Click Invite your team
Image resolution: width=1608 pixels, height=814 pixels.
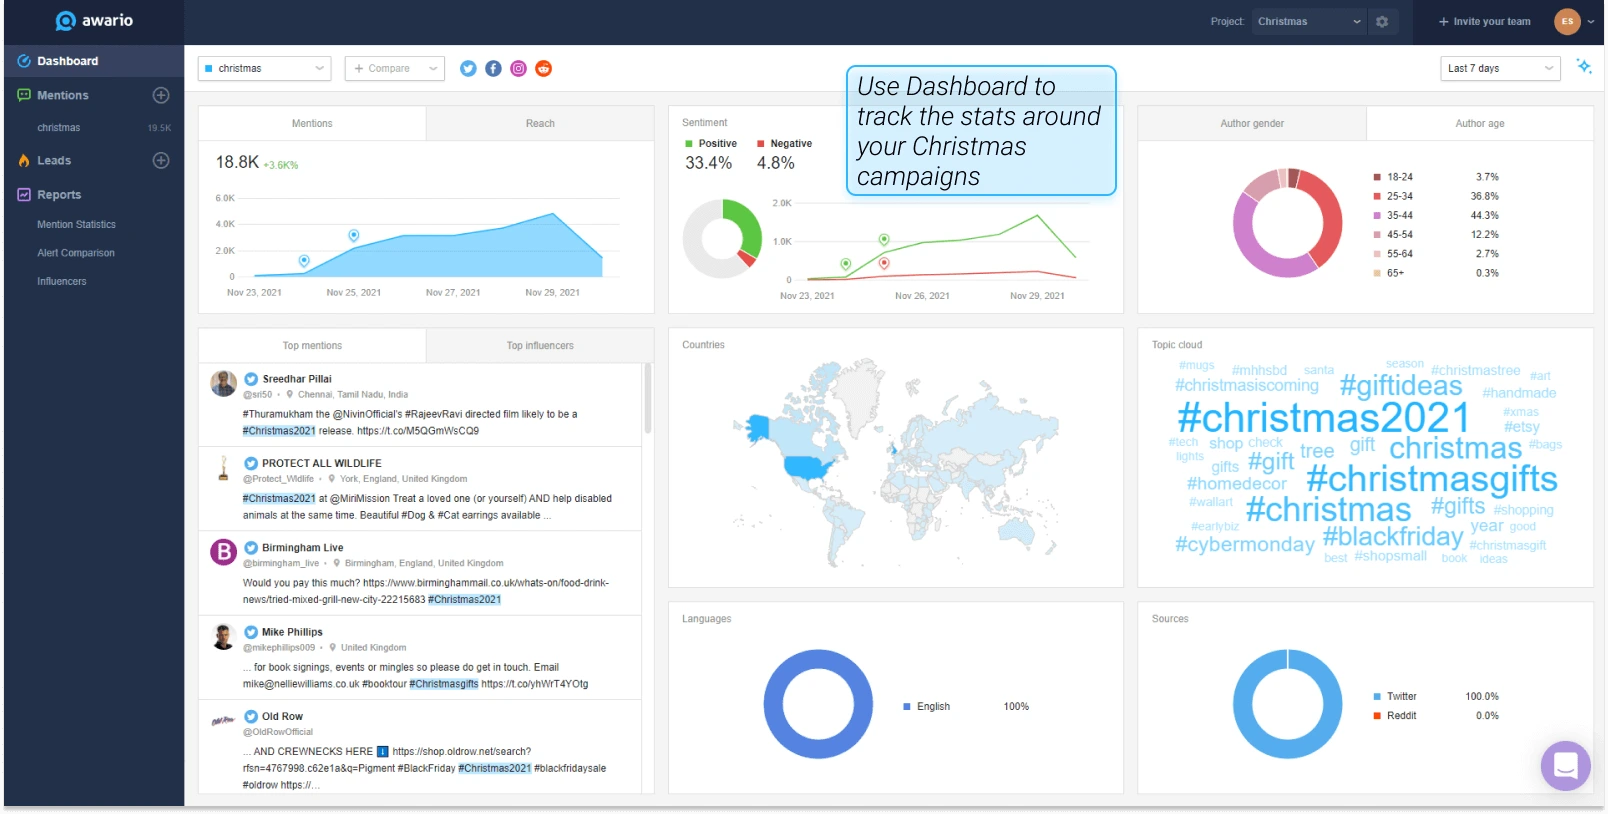pyautogui.click(x=1484, y=21)
